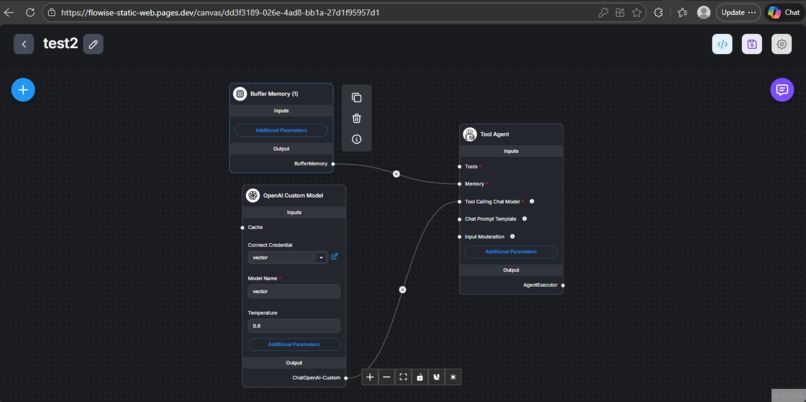The image size is (806, 402).
Task: Expand Tool Agent Additional Parameters
Action: (511, 252)
